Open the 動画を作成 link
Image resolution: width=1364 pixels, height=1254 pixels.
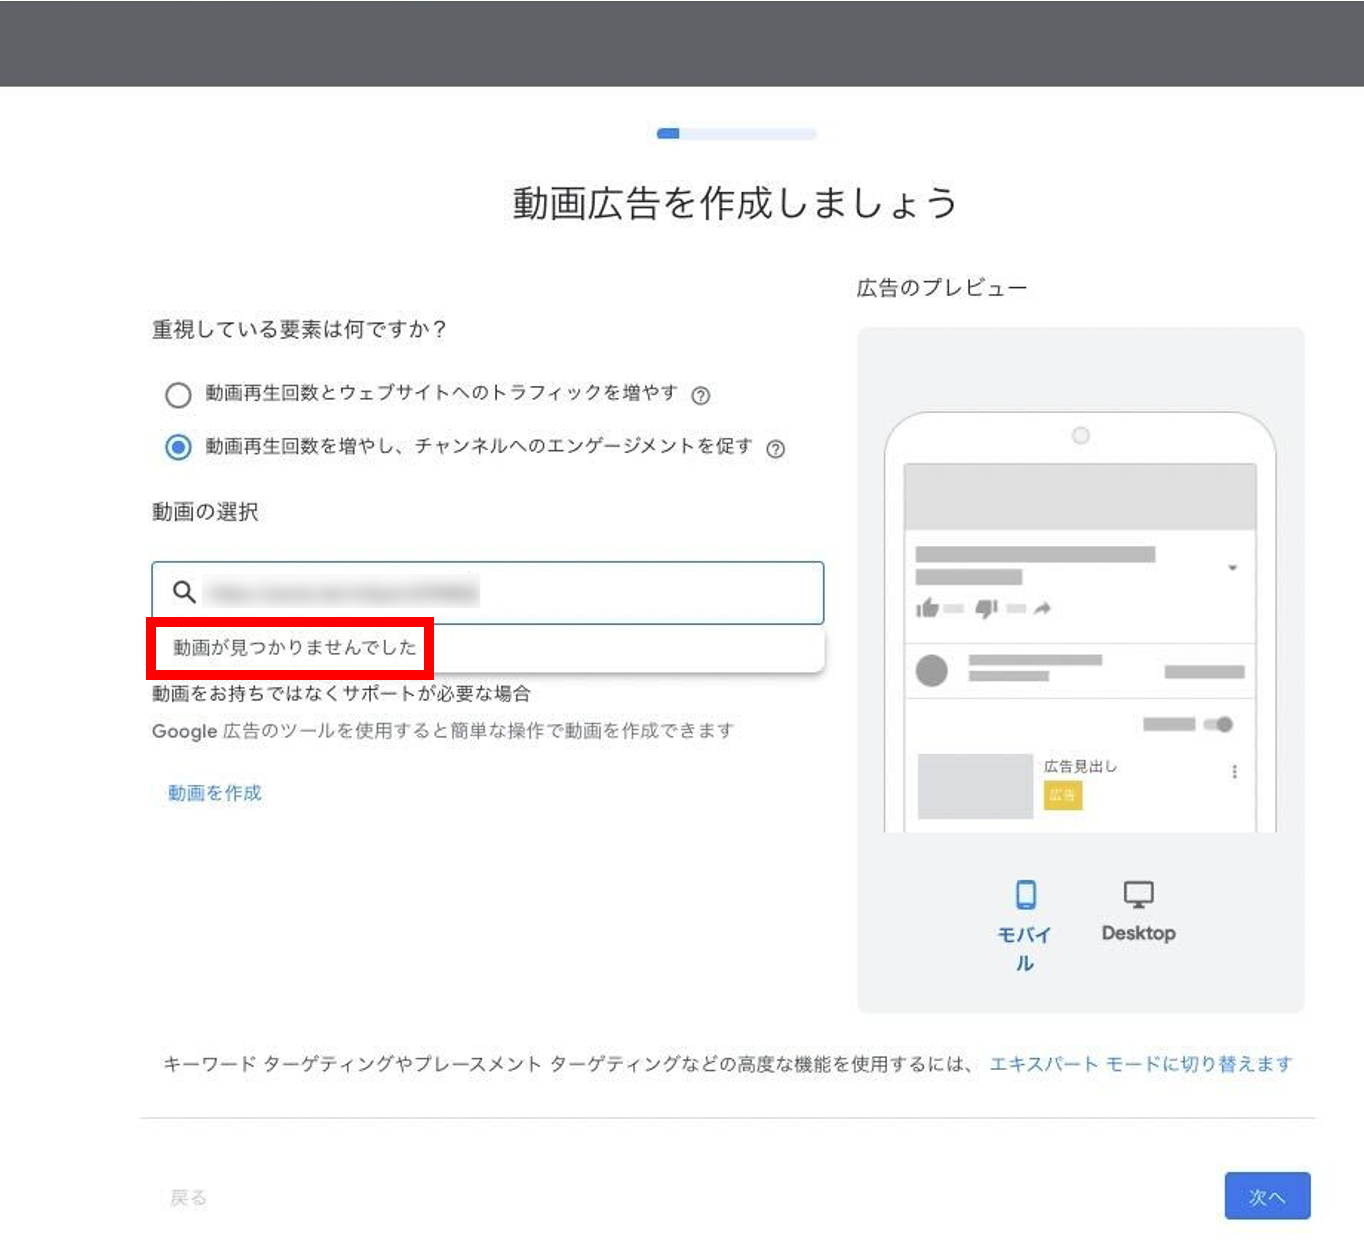pos(214,793)
